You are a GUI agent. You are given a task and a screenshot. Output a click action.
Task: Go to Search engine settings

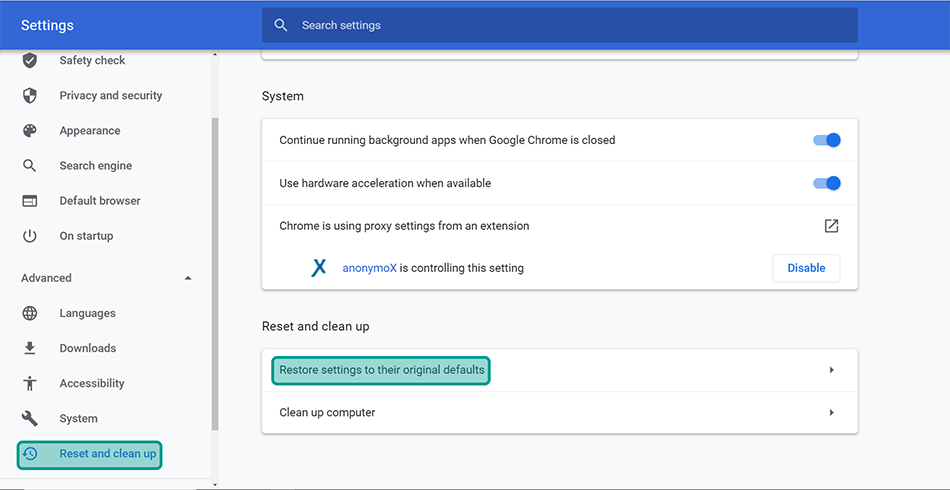click(96, 165)
